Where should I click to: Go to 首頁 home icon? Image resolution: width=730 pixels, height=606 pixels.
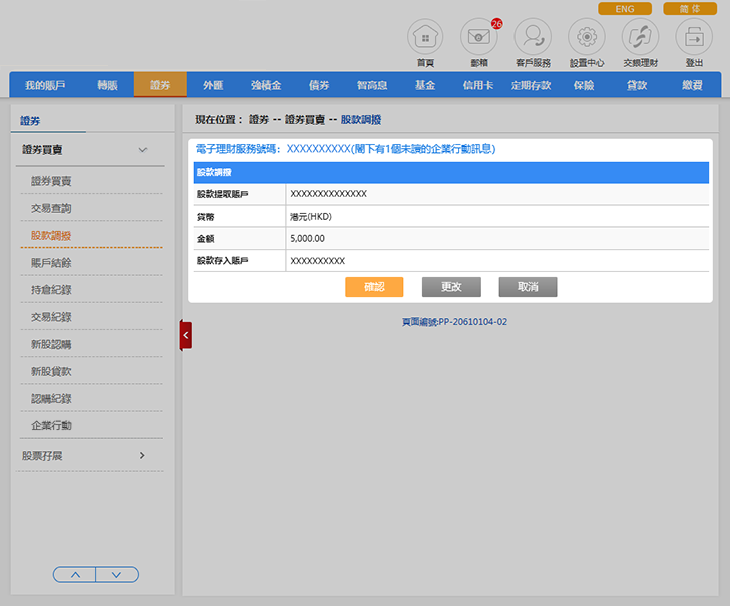(x=425, y=38)
